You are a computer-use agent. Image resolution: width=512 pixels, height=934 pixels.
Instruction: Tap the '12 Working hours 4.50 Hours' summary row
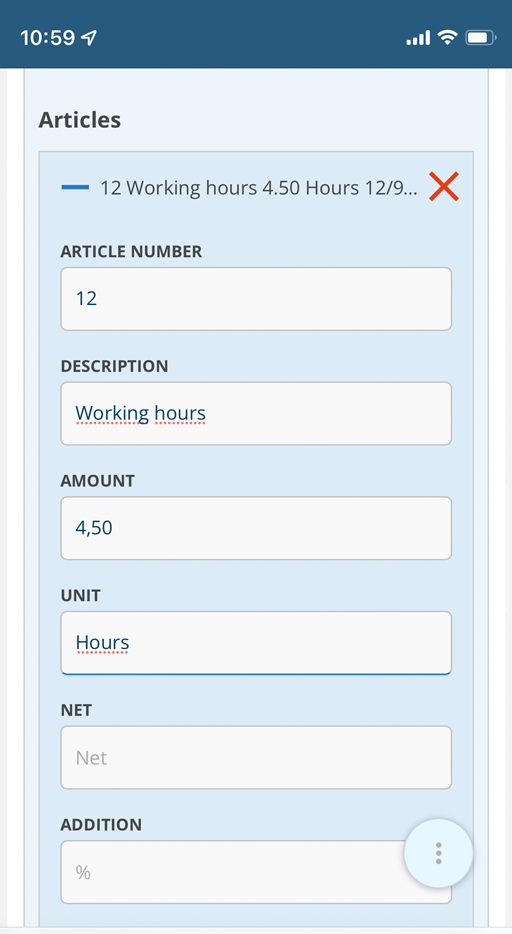[258, 188]
